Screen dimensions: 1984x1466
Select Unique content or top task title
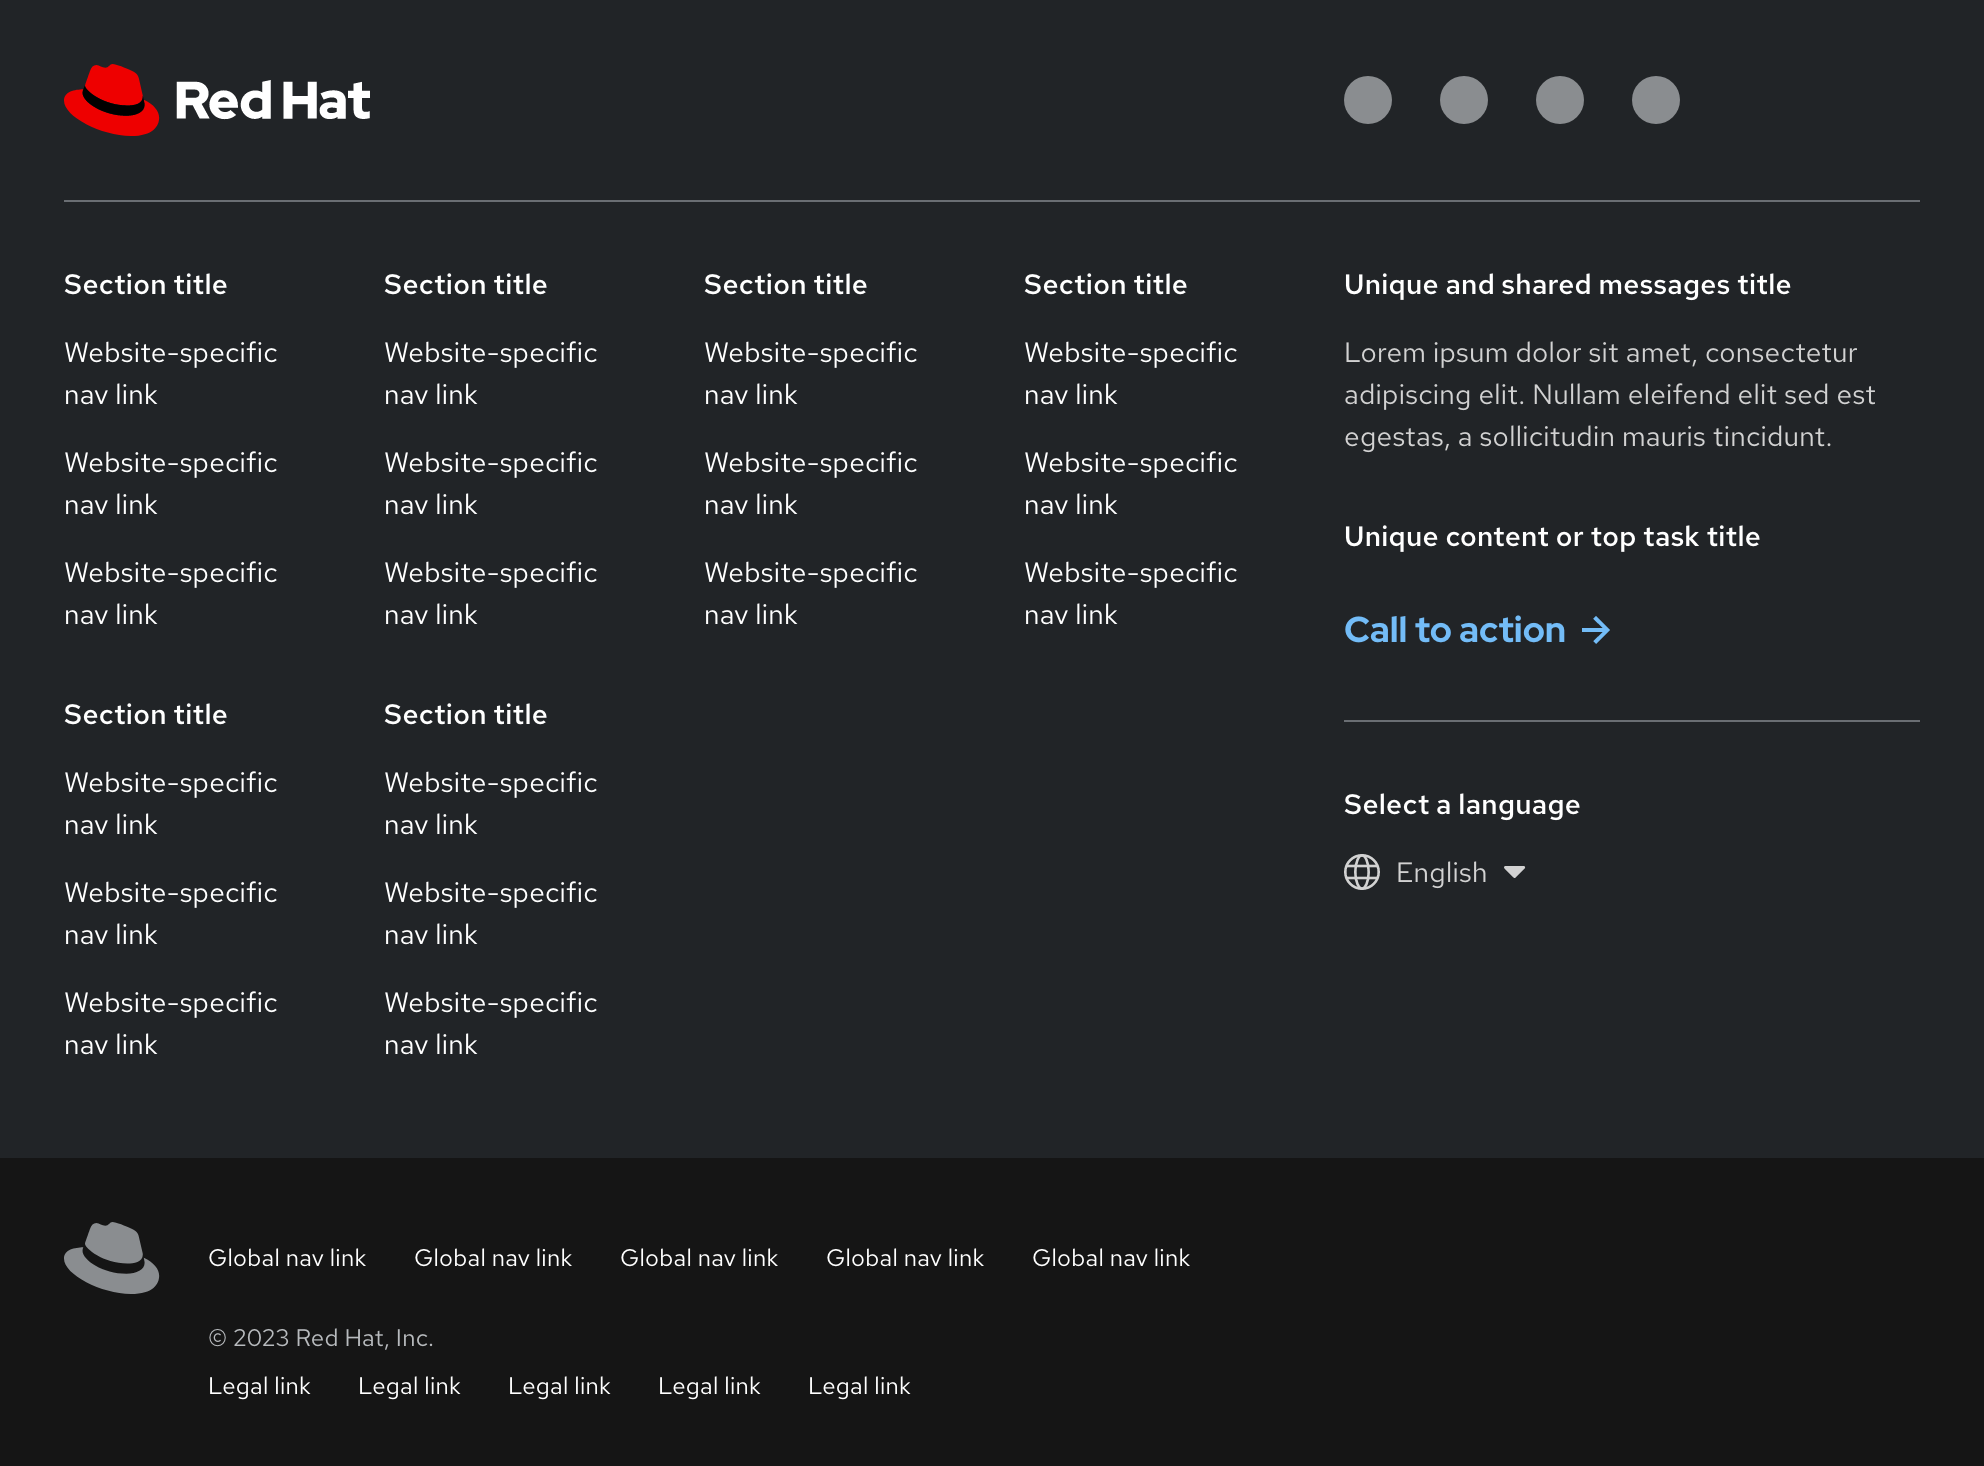click(x=1552, y=536)
